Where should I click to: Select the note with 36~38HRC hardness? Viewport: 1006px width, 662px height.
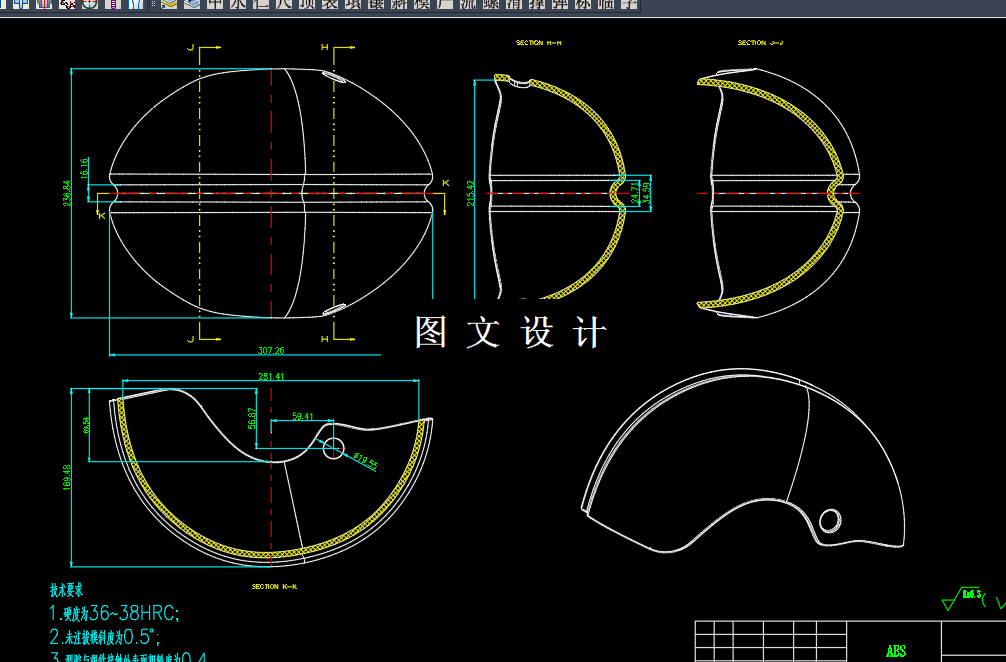pos(114,613)
